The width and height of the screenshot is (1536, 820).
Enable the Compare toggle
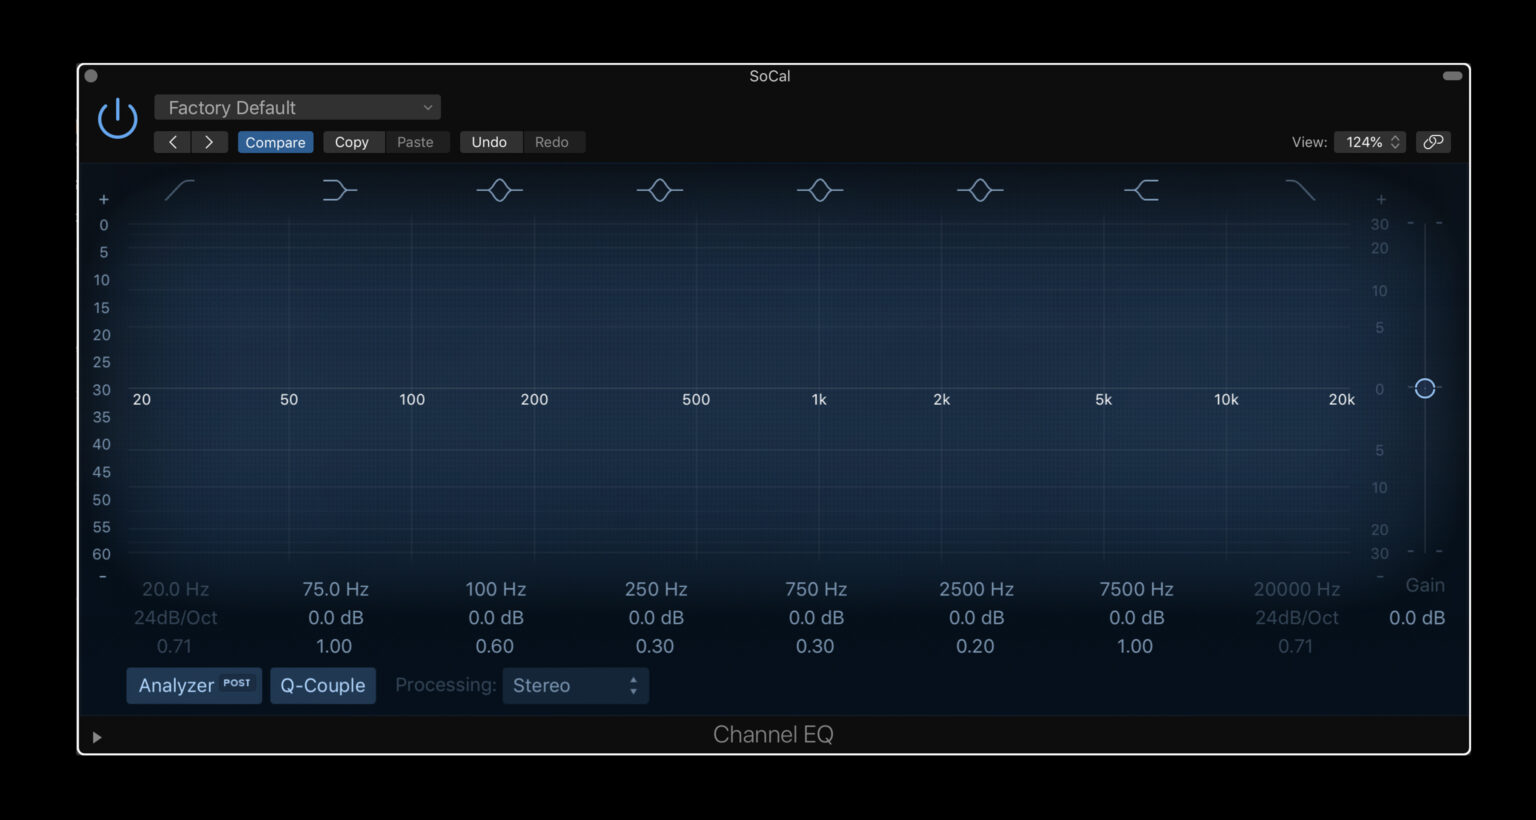click(275, 142)
